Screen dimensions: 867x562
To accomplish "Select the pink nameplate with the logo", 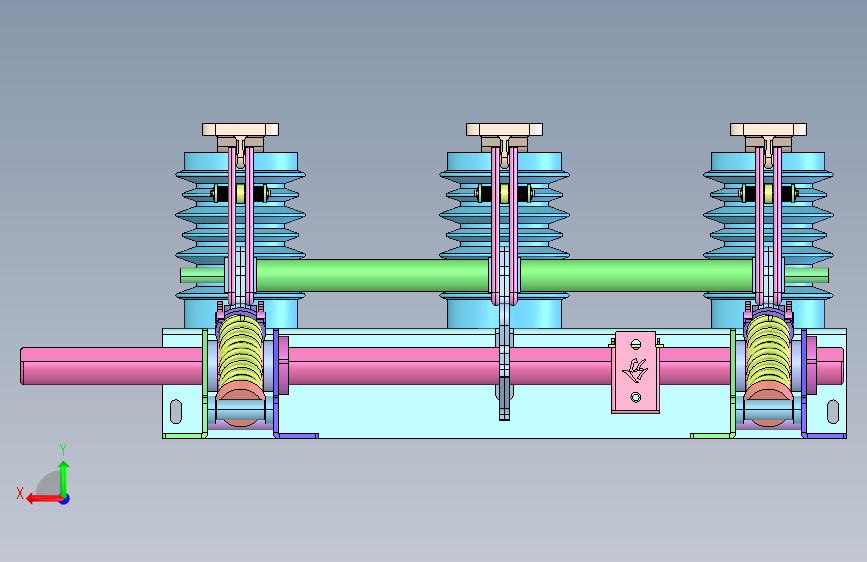I will [x=635, y=372].
